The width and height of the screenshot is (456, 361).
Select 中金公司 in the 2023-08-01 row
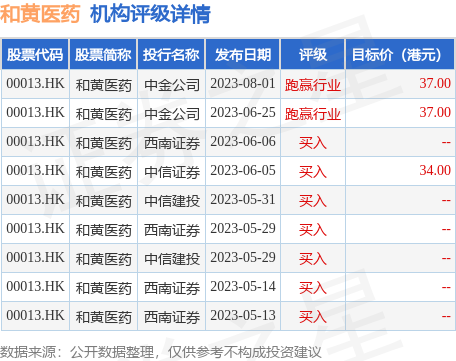(x=172, y=85)
